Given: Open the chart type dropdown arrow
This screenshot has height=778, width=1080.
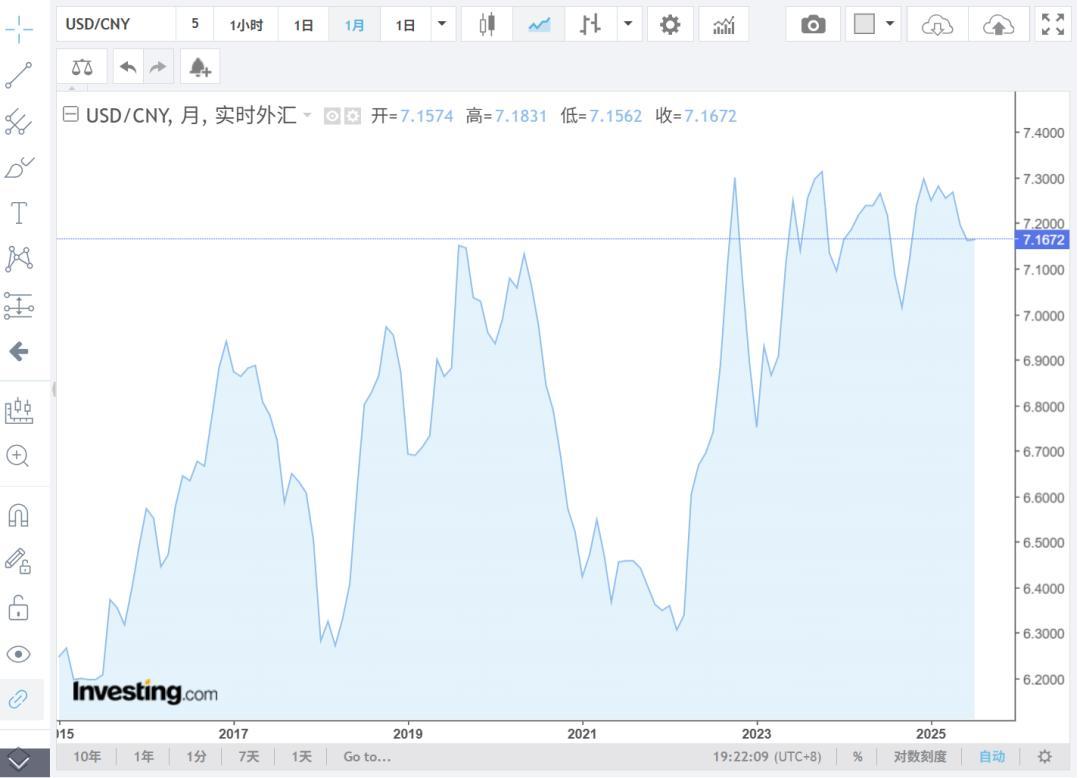Looking at the screenshot, I should (628, 25).
